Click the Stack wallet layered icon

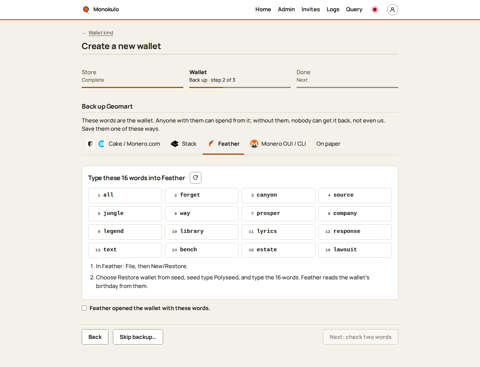[175, 144]
